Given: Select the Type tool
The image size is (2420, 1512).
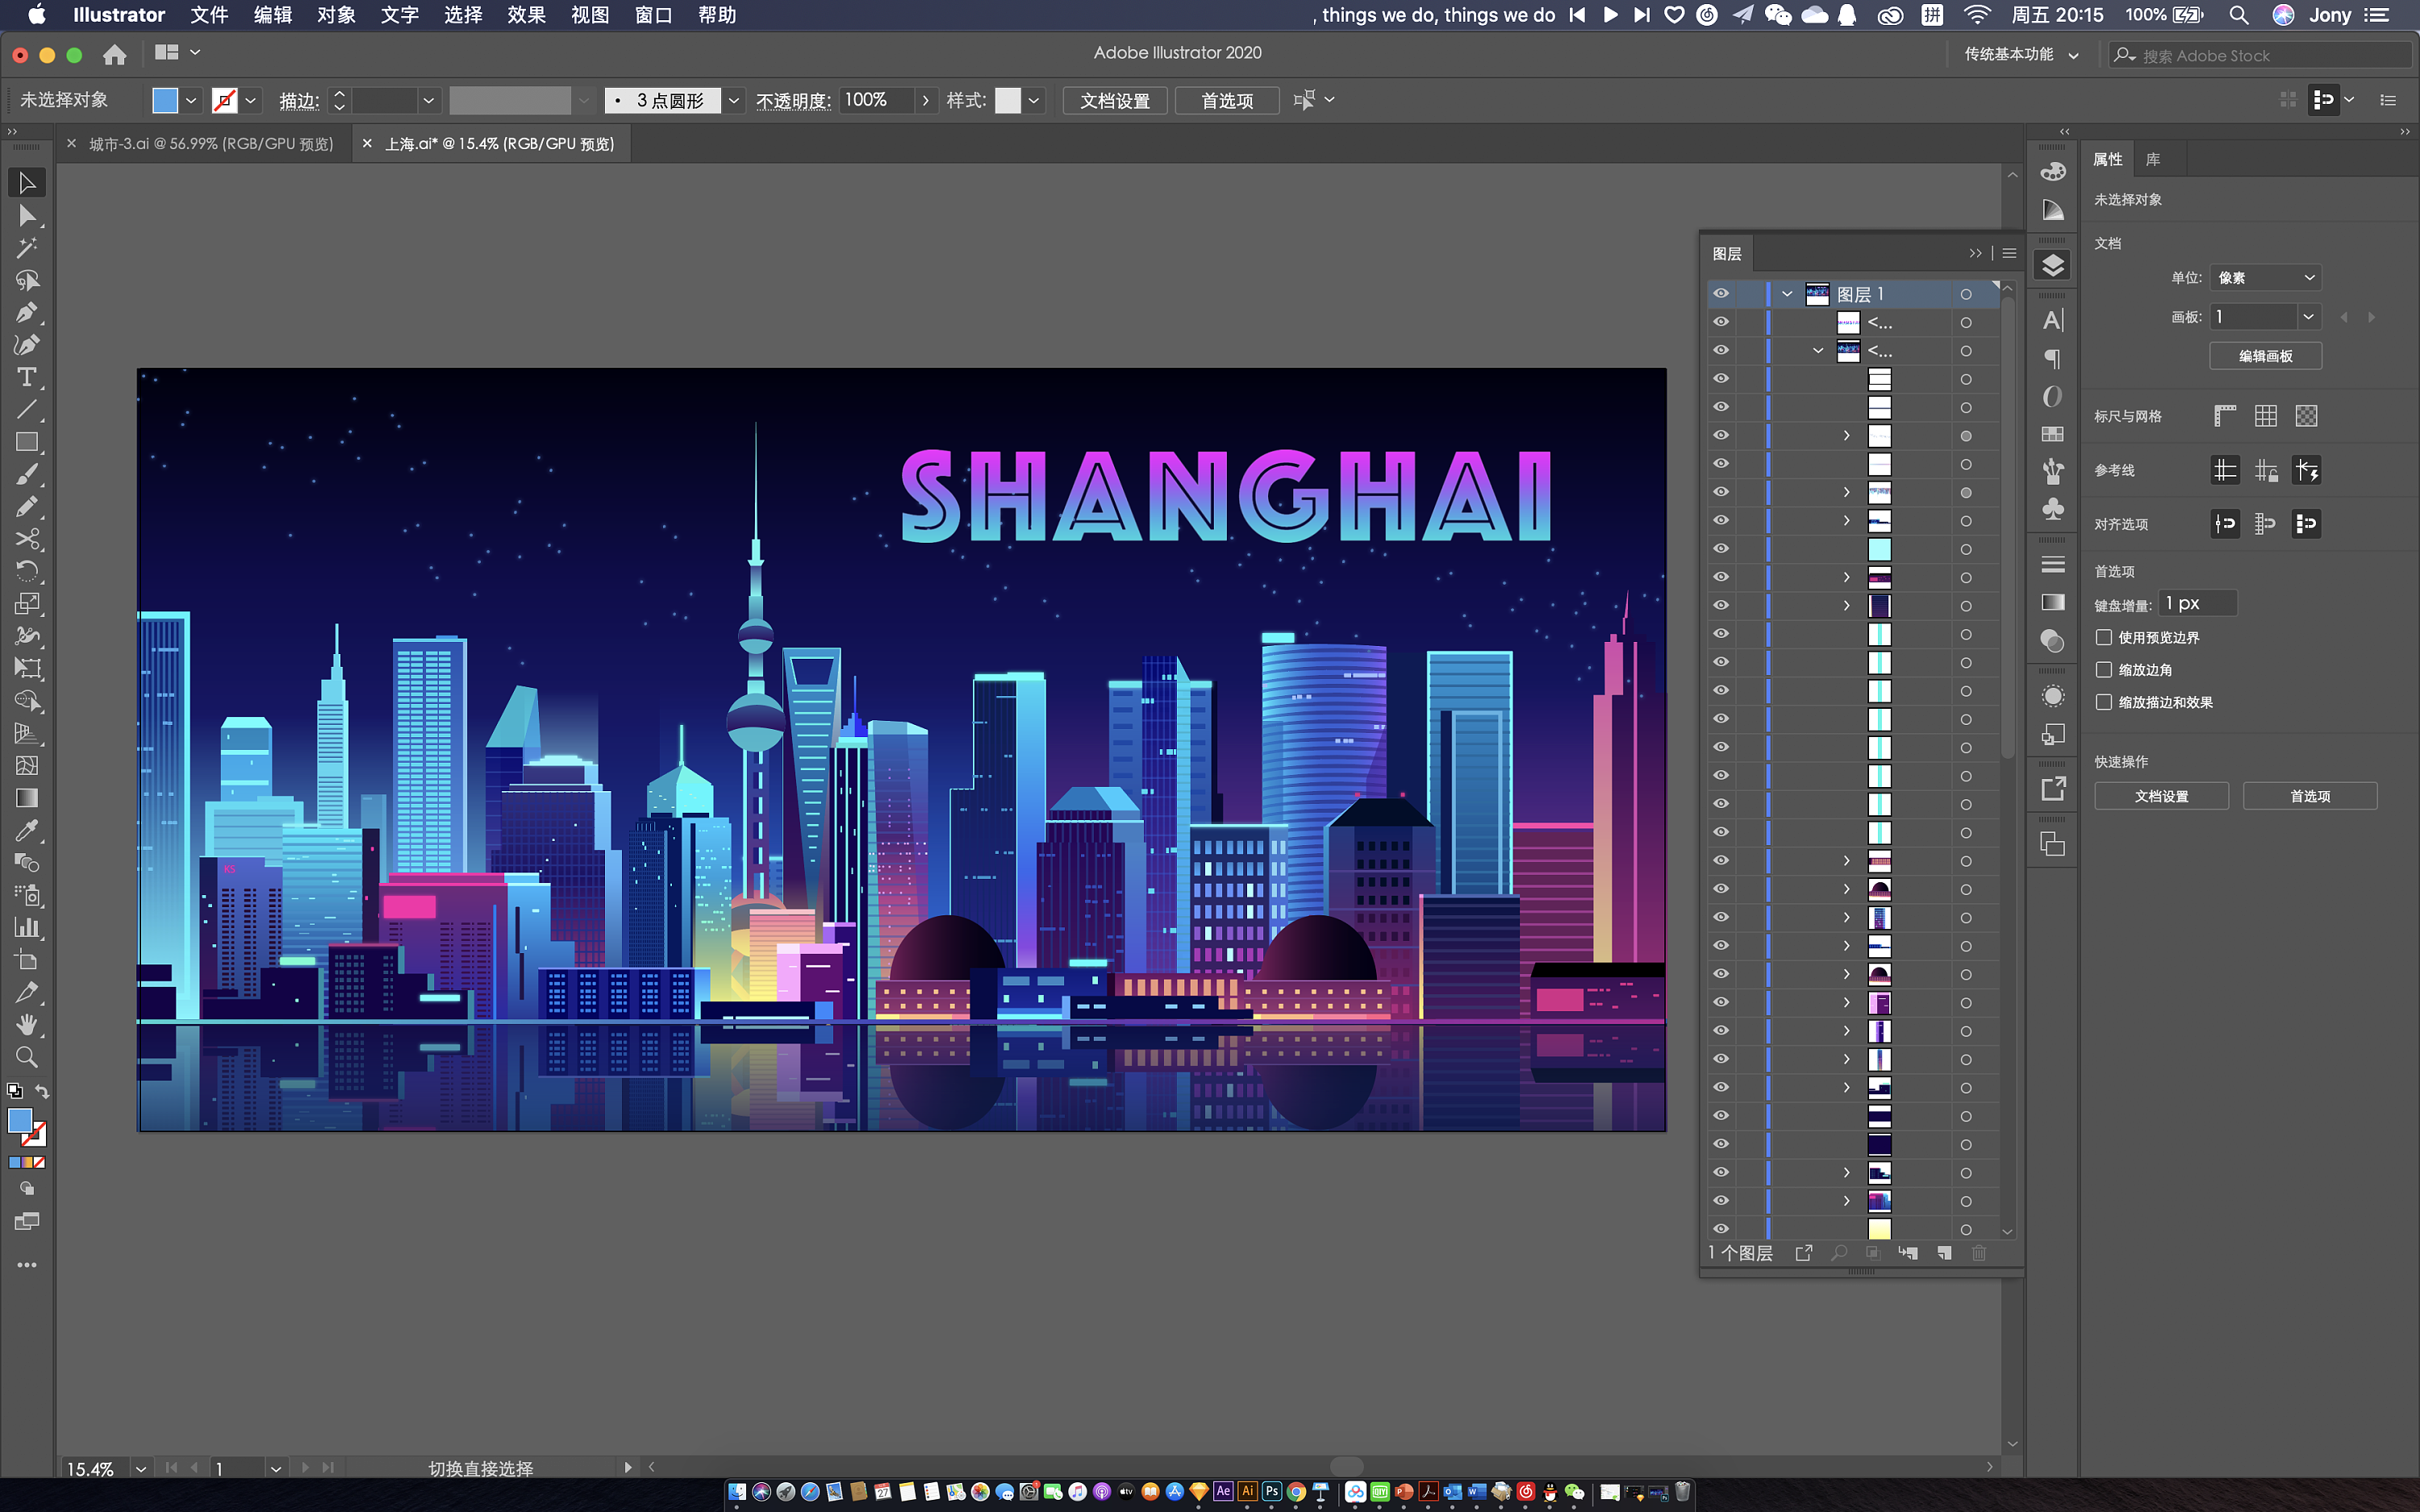Looking at the screenshot, I should (x=27, y=378).
